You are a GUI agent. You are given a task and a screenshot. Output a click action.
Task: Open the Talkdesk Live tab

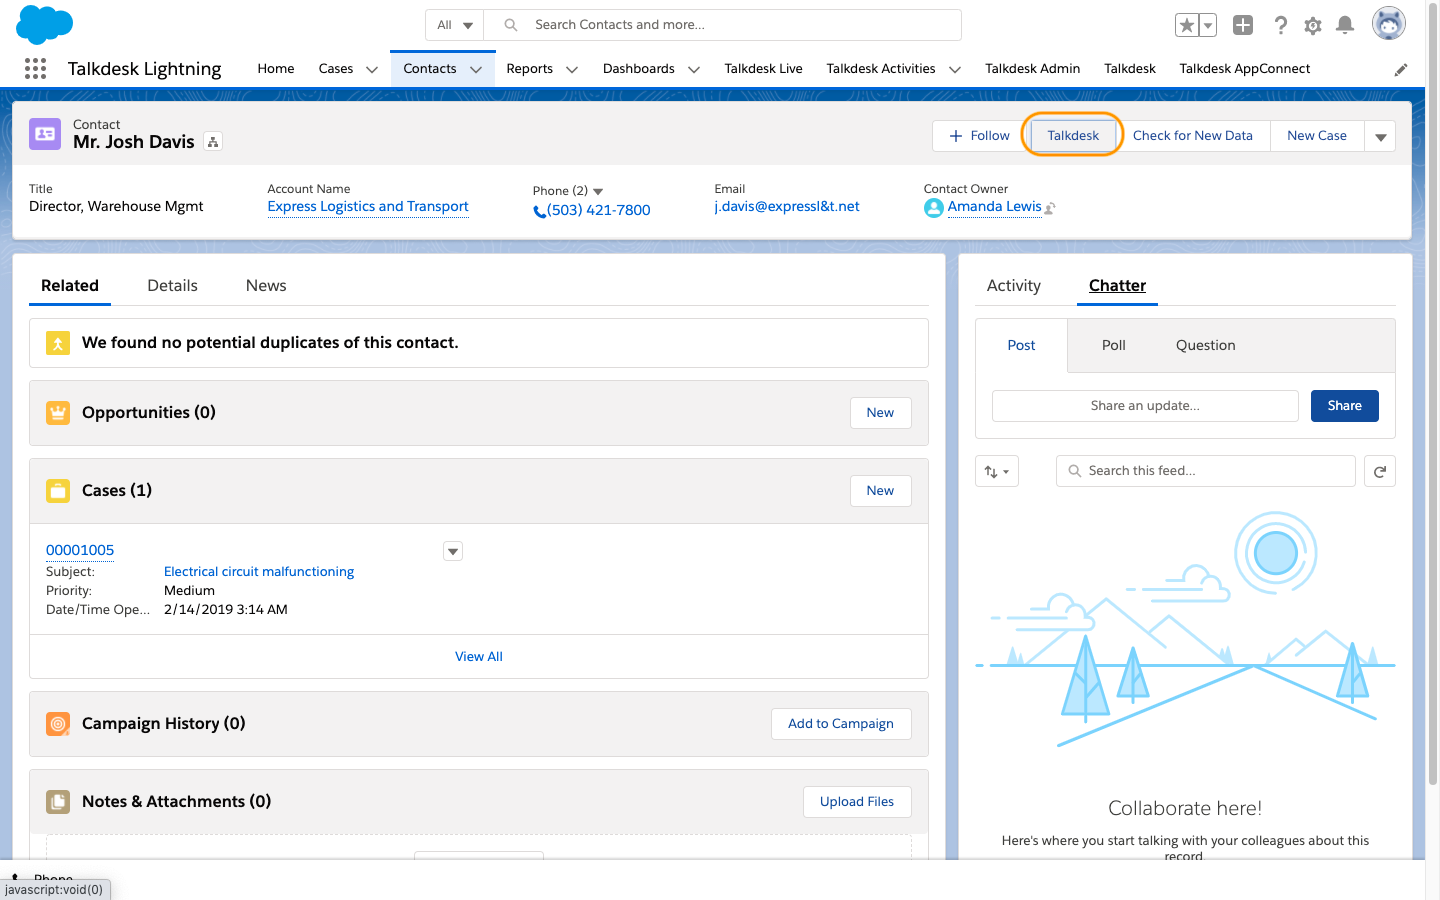(x=764, y=69)
